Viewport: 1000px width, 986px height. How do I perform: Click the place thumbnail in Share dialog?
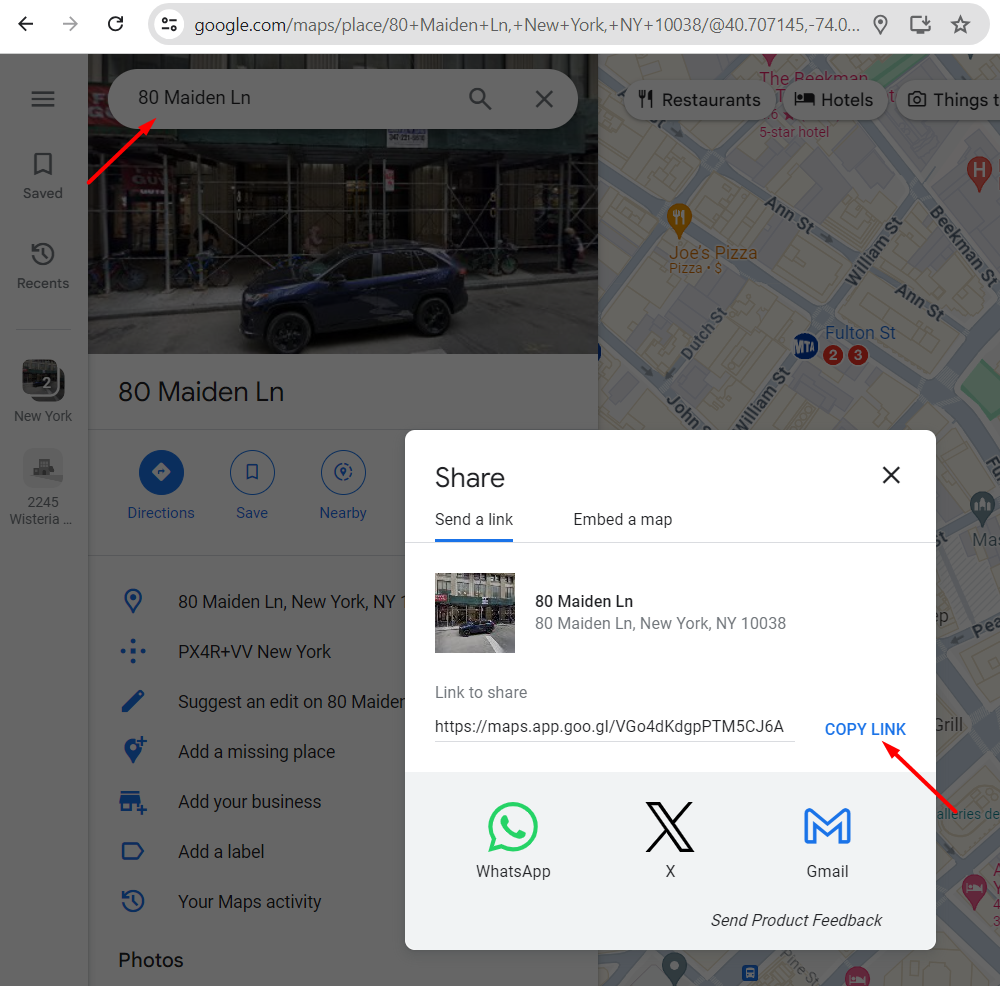point(474,613)
